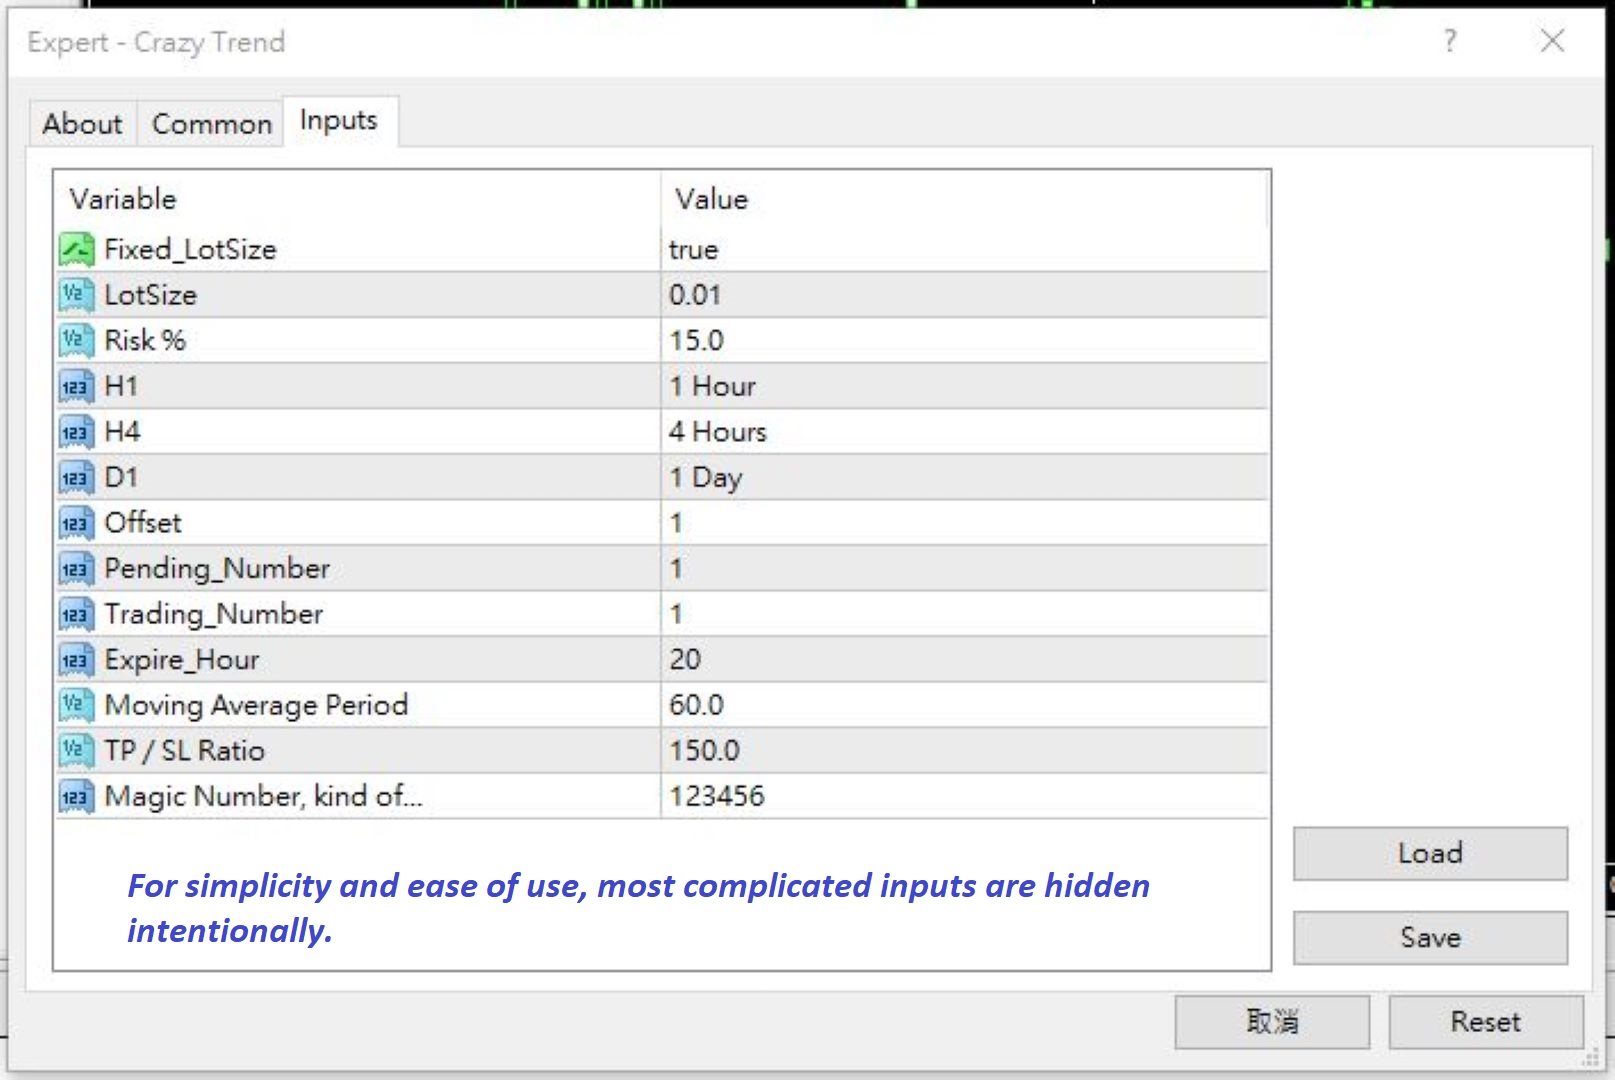Click the integer icon beside D1
Viewport: 1615px width, 1080px height.
[x=77, y=477]
